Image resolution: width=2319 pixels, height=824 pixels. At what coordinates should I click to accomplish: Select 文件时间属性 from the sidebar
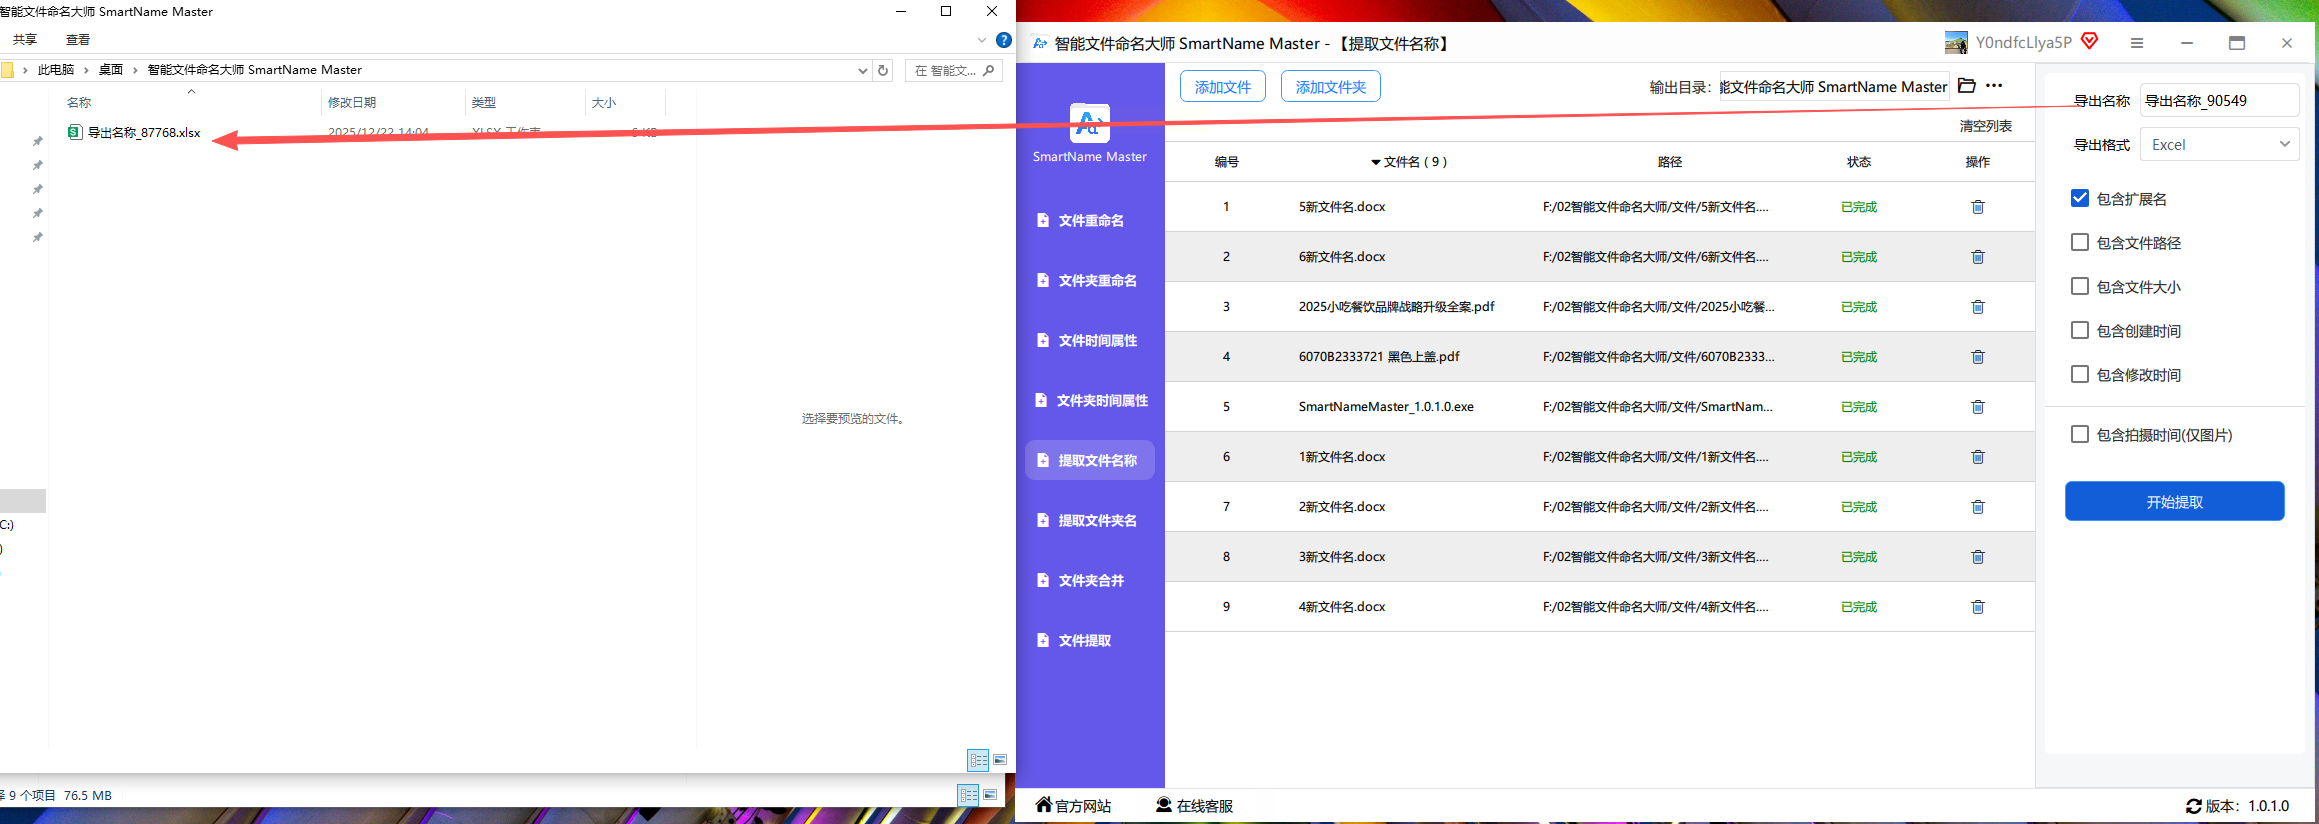(x=1090, y=340)
